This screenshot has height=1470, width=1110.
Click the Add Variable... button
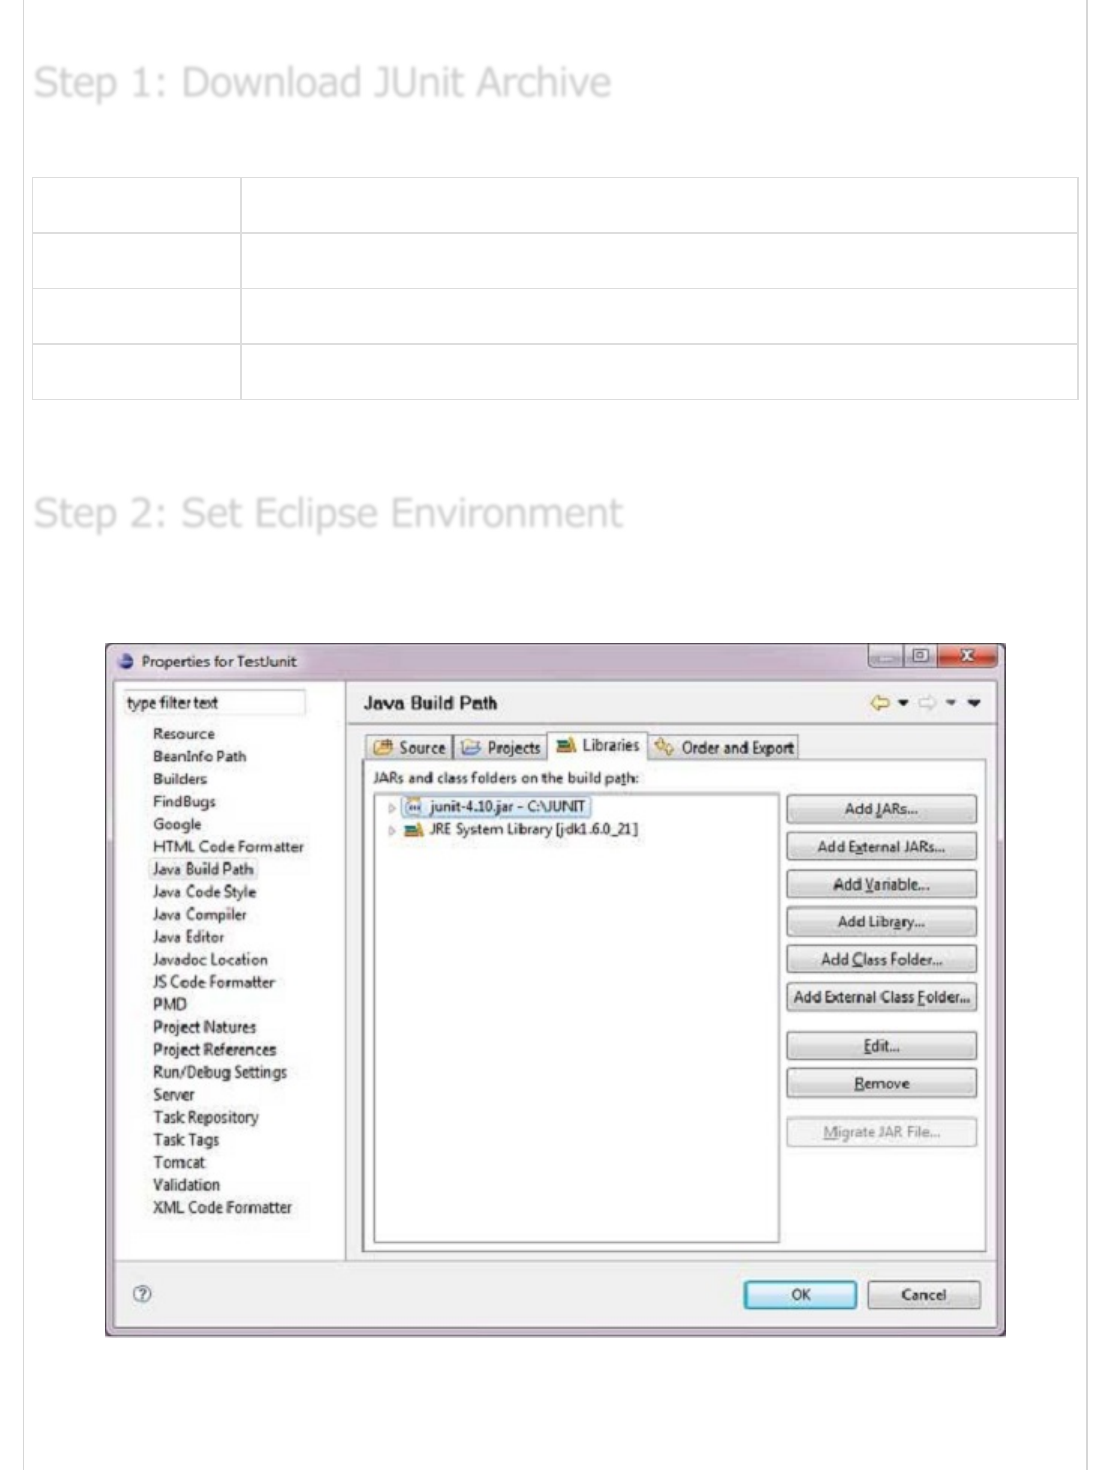pos(881,884)
